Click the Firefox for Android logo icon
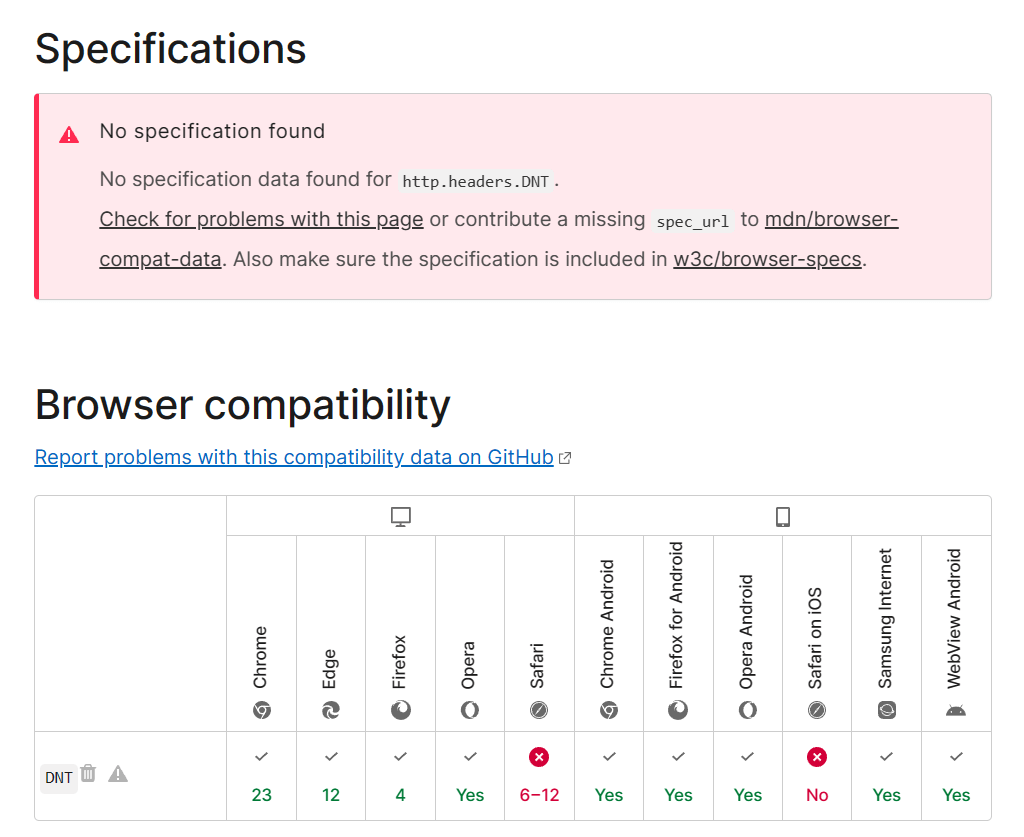The image size is (1024, 837). 678,710
